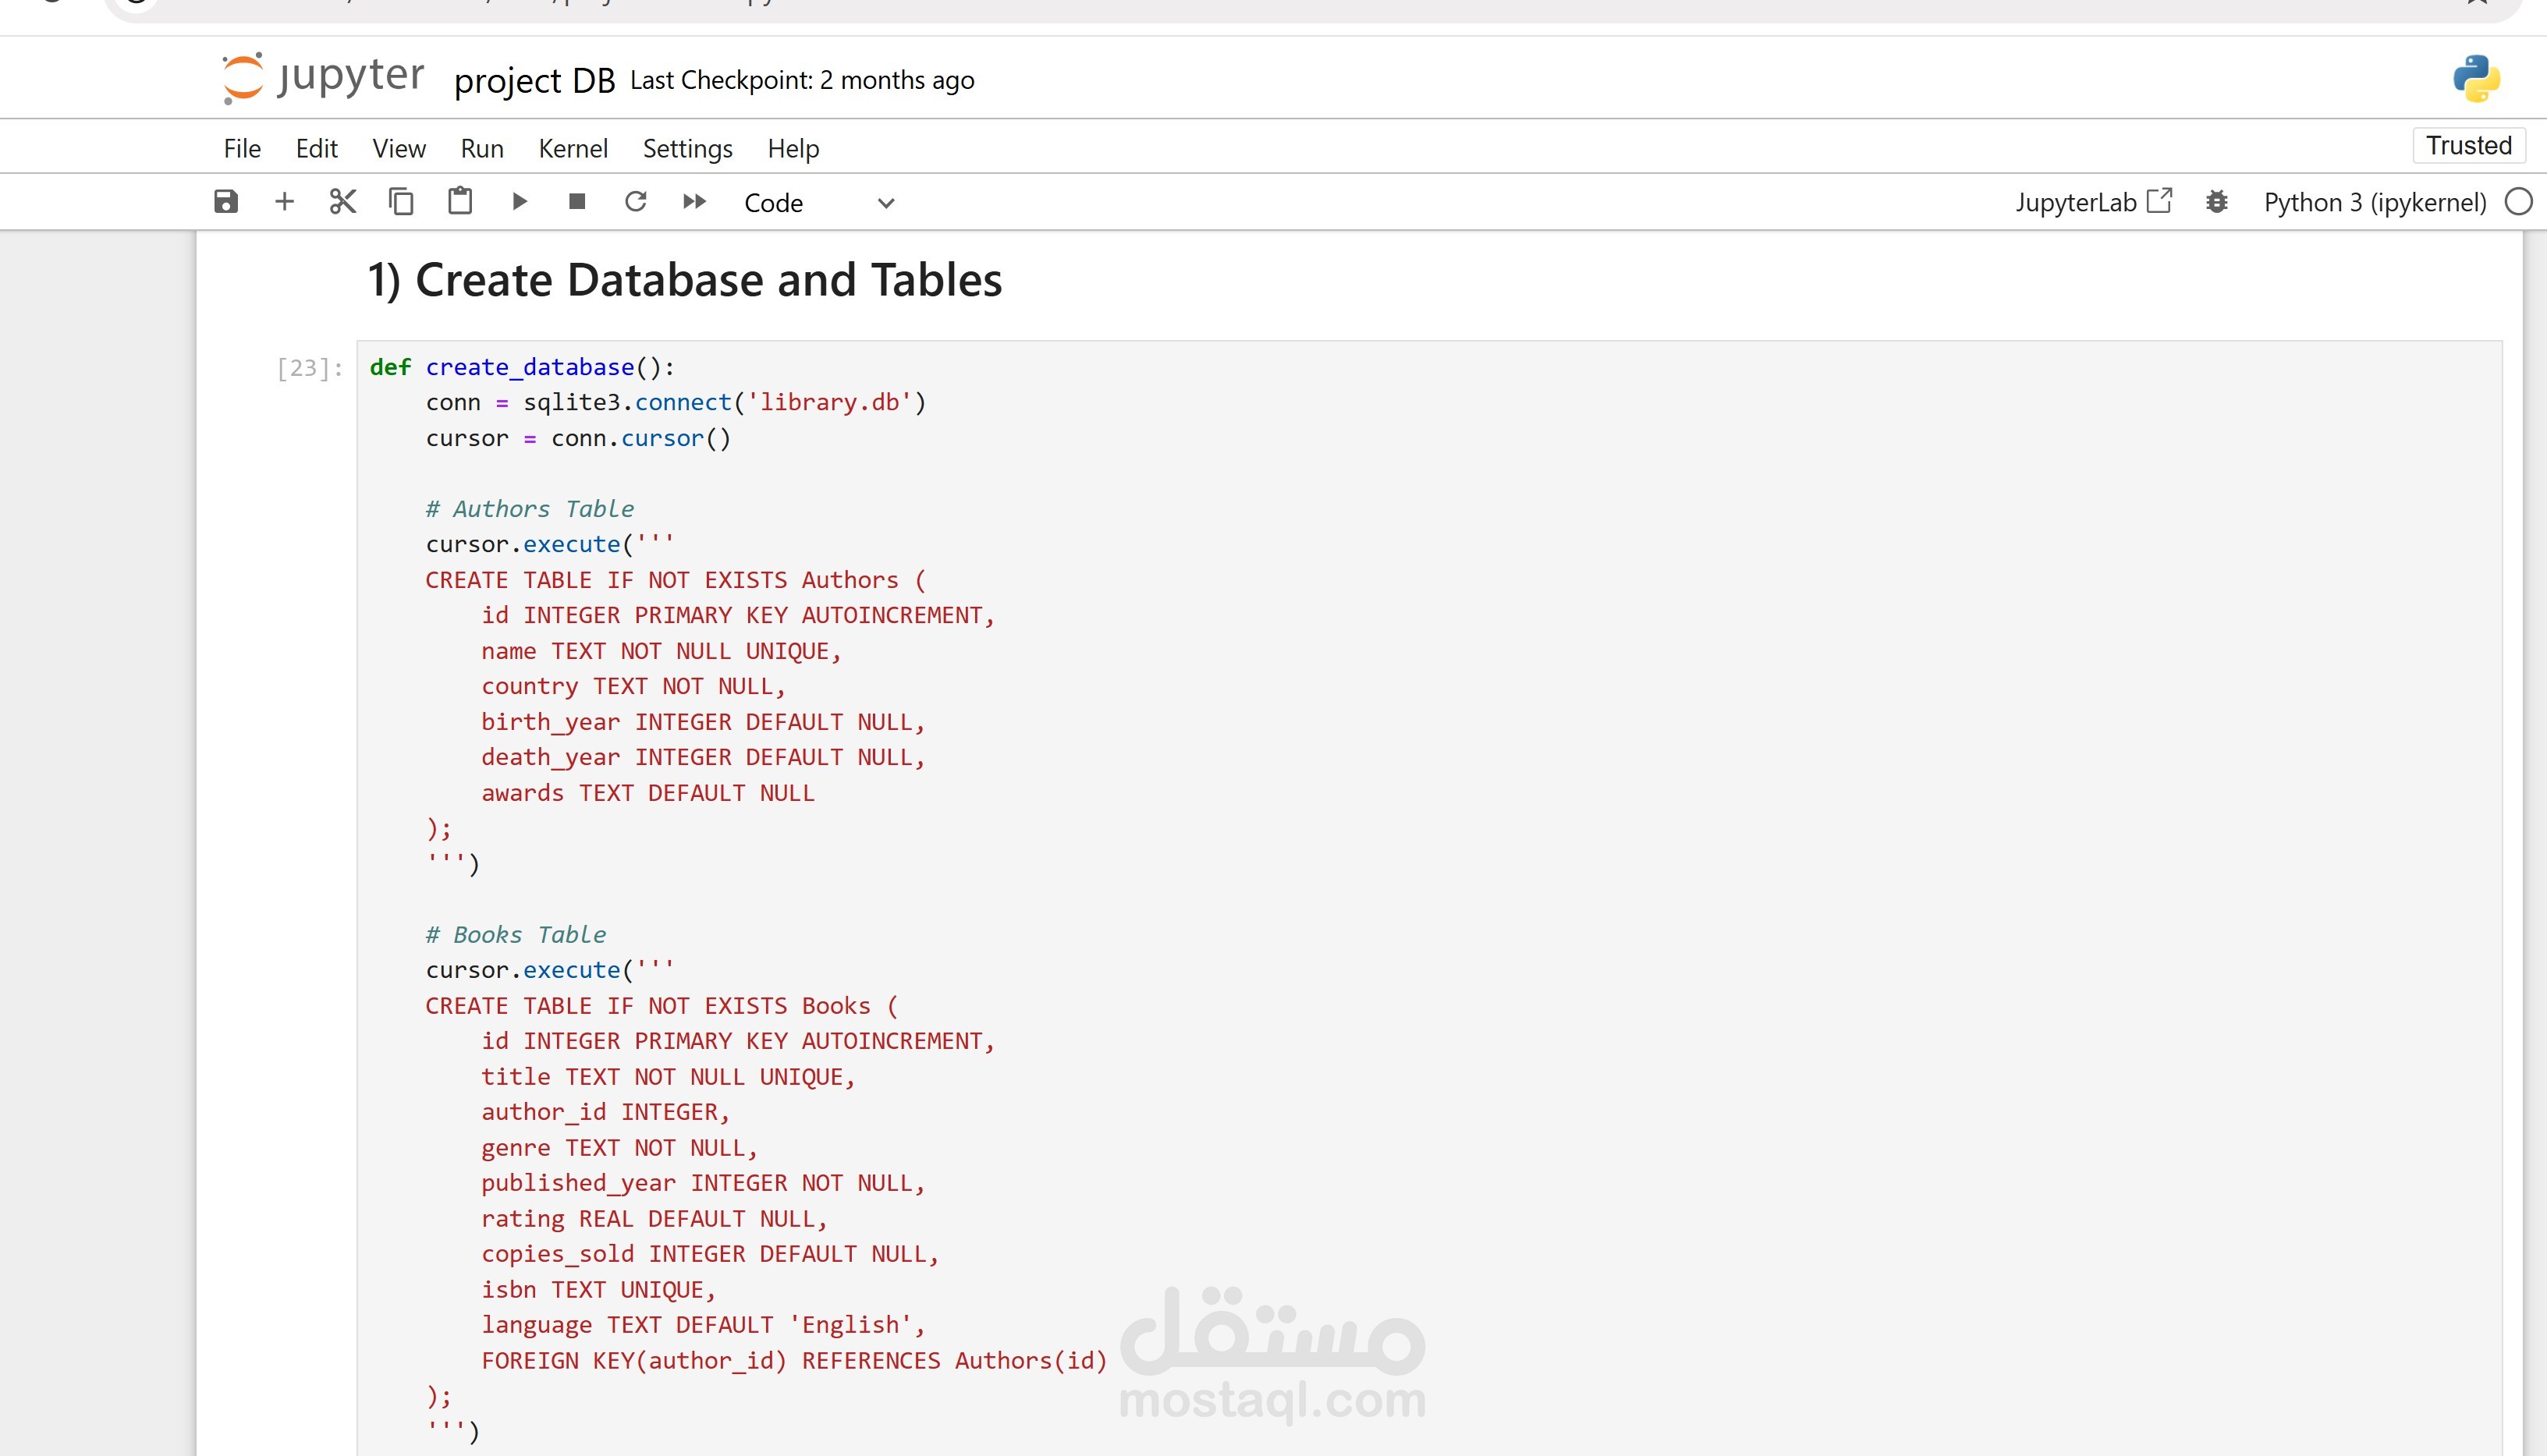The image size is (2547, 1456).
Task: Click the kernel status circle indicator
Action: tap(2518, 202)
